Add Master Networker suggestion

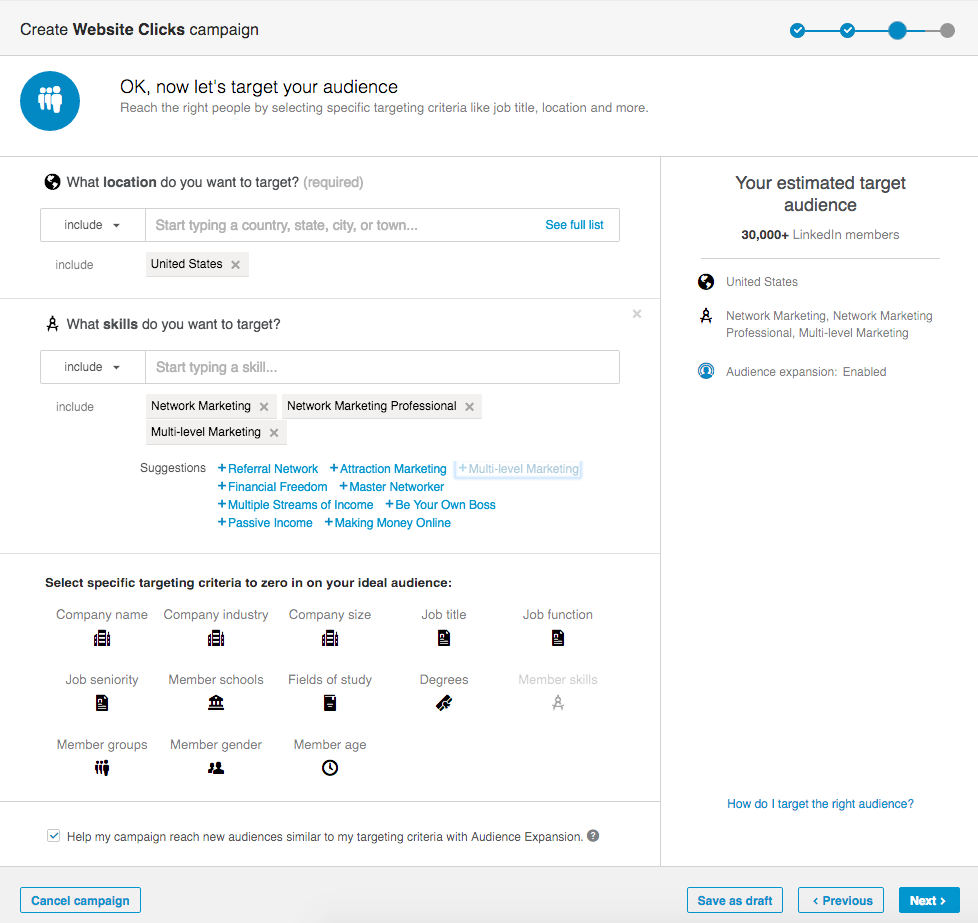(x=392, y=487)
